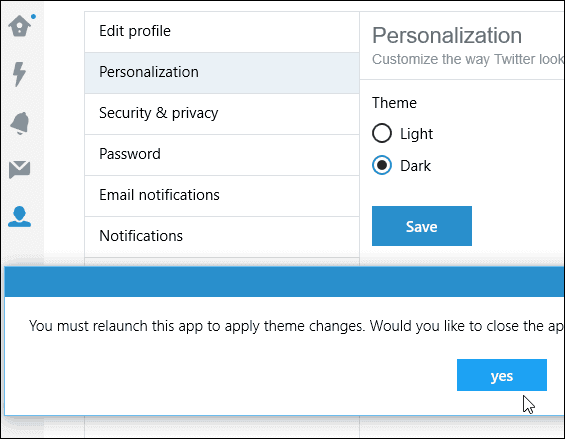565x439 pixels.
Task: Open Direct Messages via the envelope icon
Action: tap(19, 170)
